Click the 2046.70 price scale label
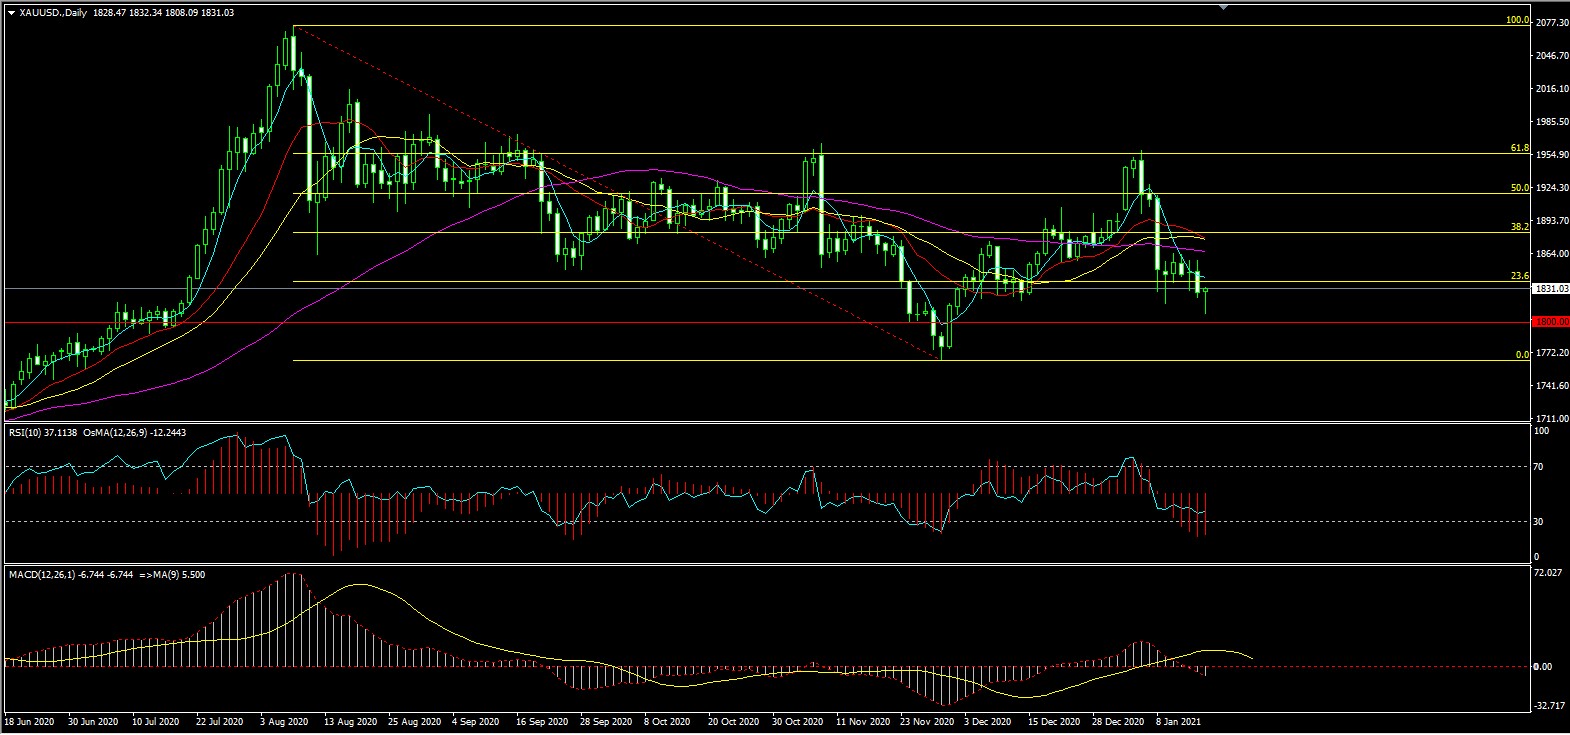 coord(1551,56)
